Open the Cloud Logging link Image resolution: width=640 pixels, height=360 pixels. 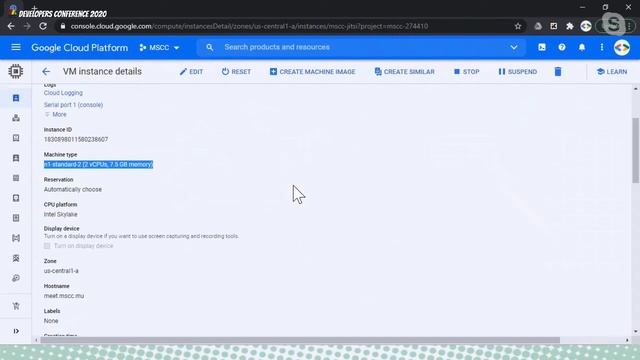point(63,93)
